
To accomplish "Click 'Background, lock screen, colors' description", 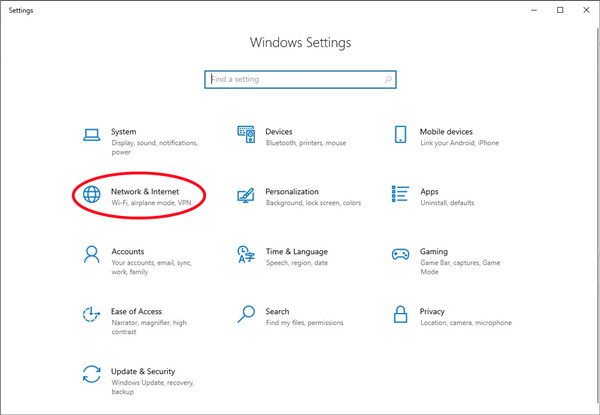I will tap(313, 203).
